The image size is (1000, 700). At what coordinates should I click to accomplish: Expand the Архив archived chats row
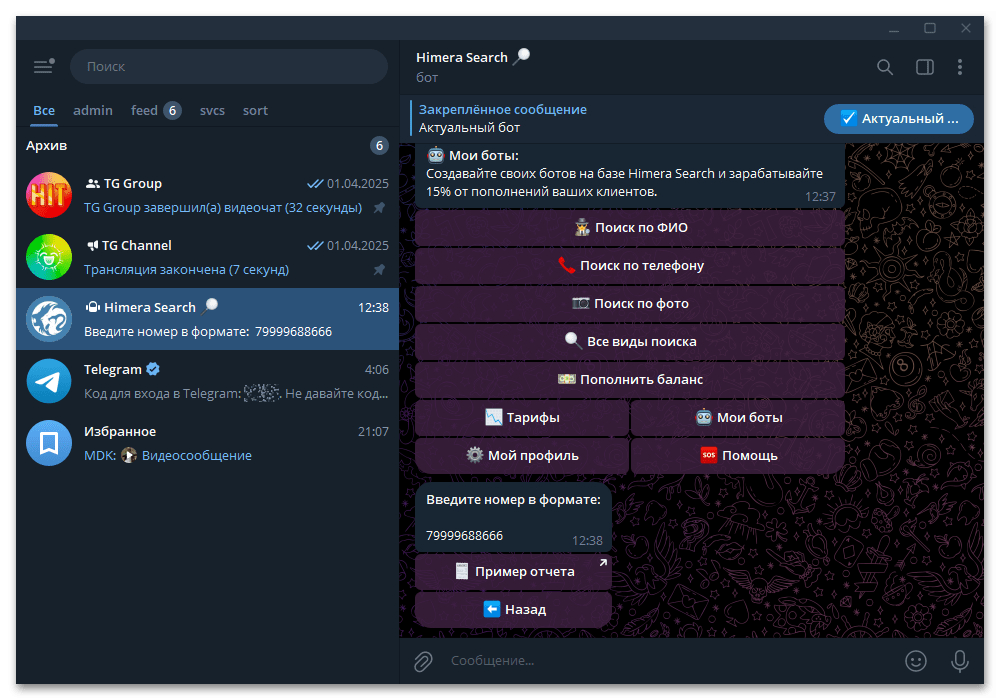pos(207,145)
